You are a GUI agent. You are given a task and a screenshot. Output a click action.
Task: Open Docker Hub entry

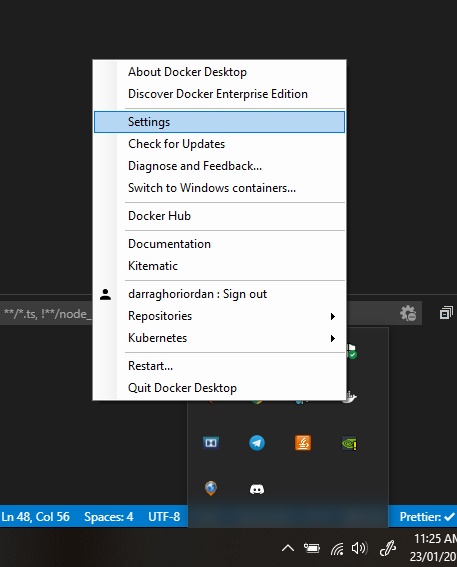coord(219,216)
